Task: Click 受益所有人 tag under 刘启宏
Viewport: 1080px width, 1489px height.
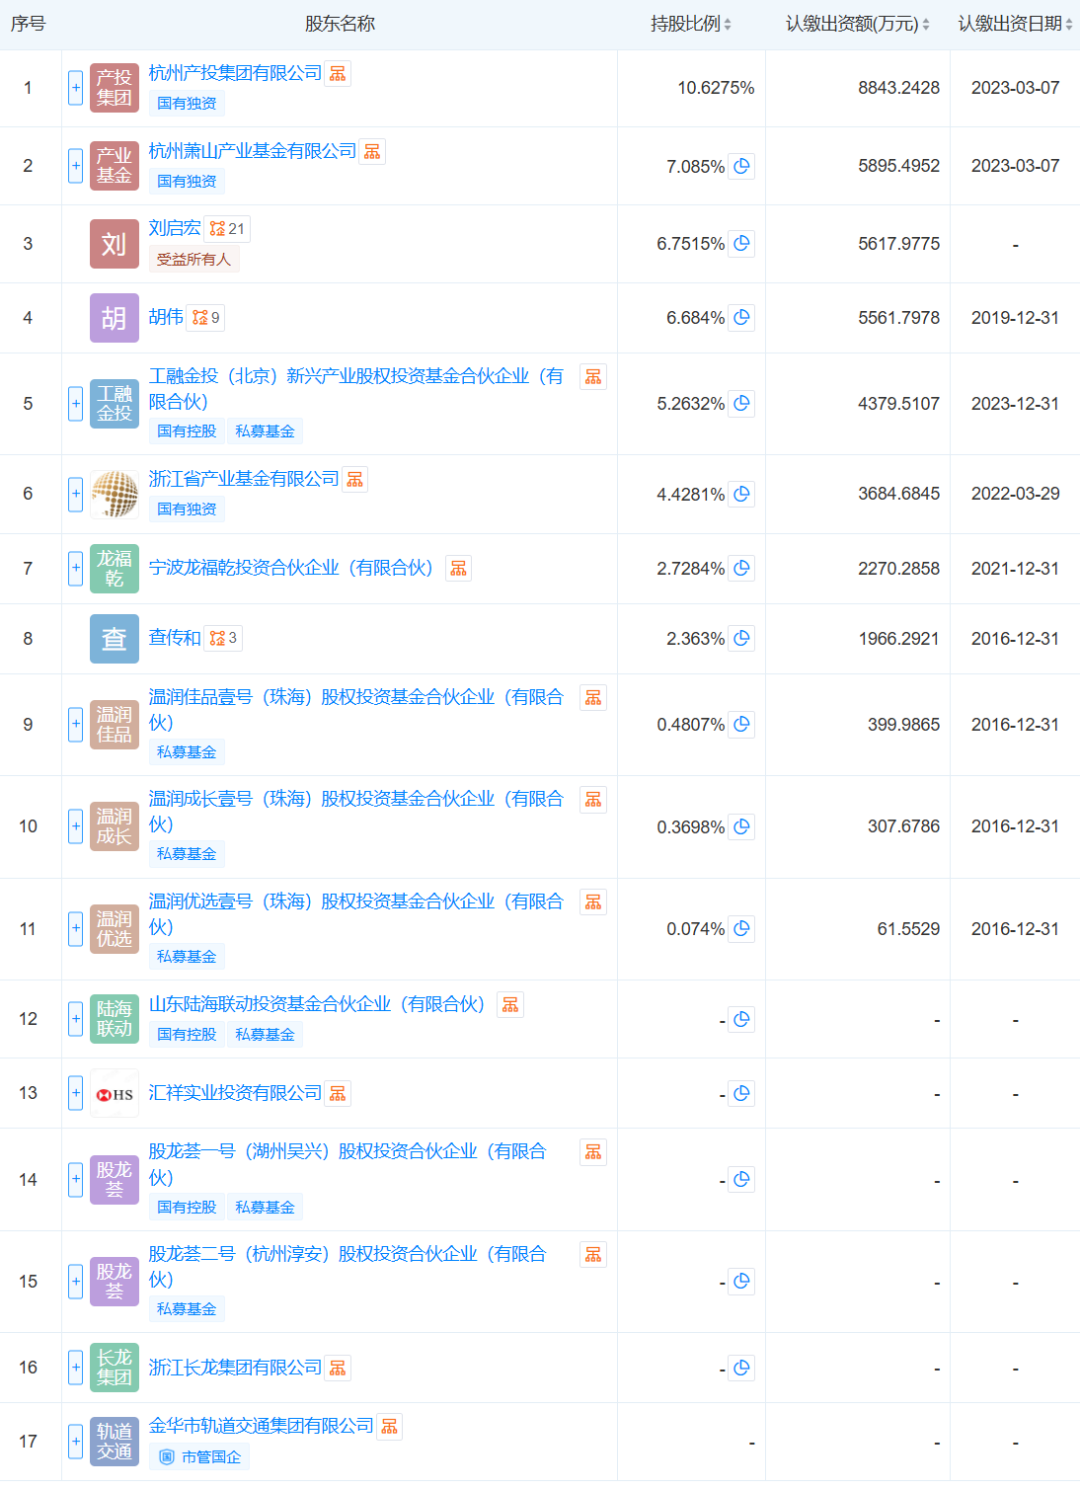Action: [x=194, y=260]
